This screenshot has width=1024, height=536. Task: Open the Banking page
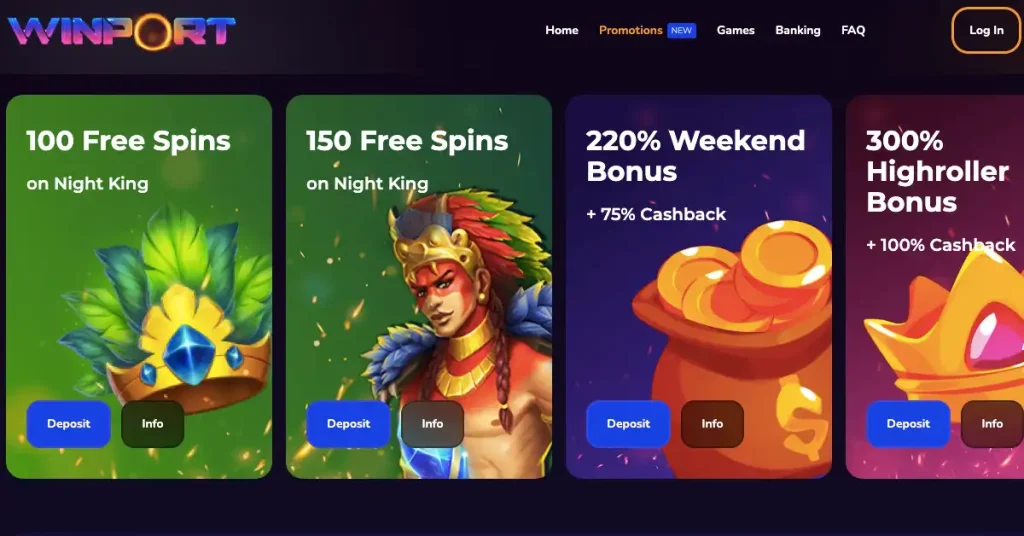coord(797,30)
